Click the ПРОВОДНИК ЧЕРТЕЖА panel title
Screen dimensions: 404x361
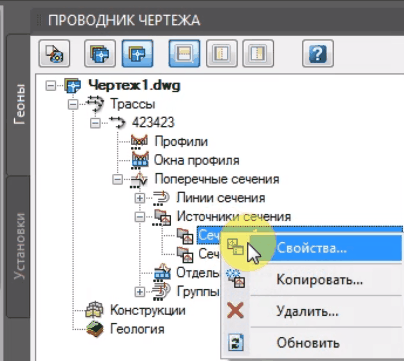coord(124,20)
